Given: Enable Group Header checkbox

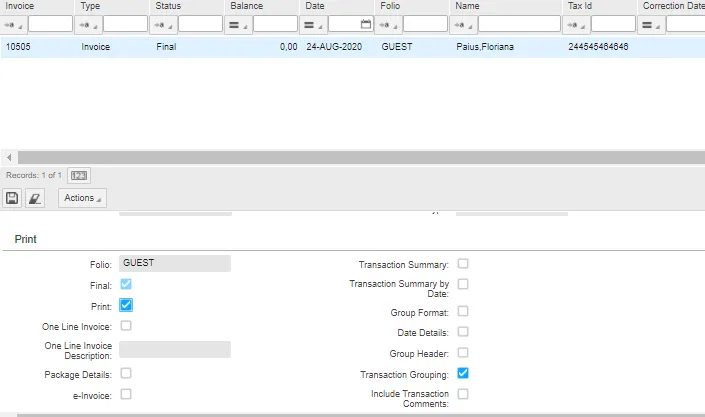Looking at the screenshot, I should point(463,353).
